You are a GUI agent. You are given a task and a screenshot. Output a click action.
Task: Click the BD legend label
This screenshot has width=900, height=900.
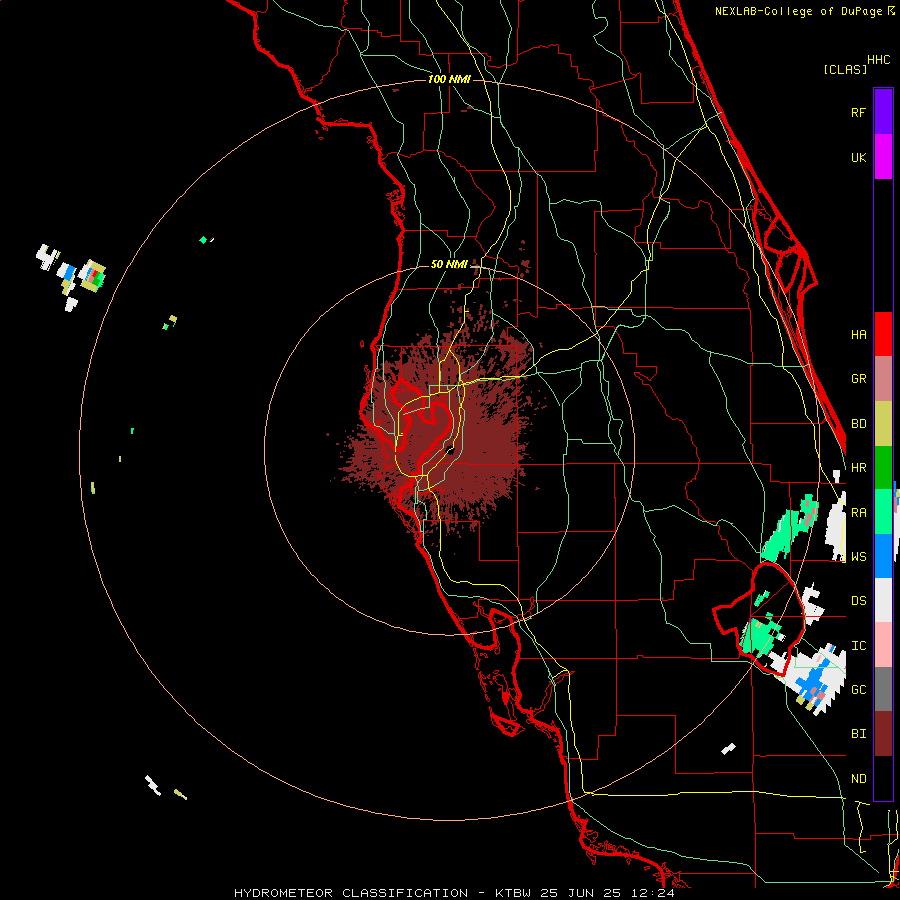(858, 424)
